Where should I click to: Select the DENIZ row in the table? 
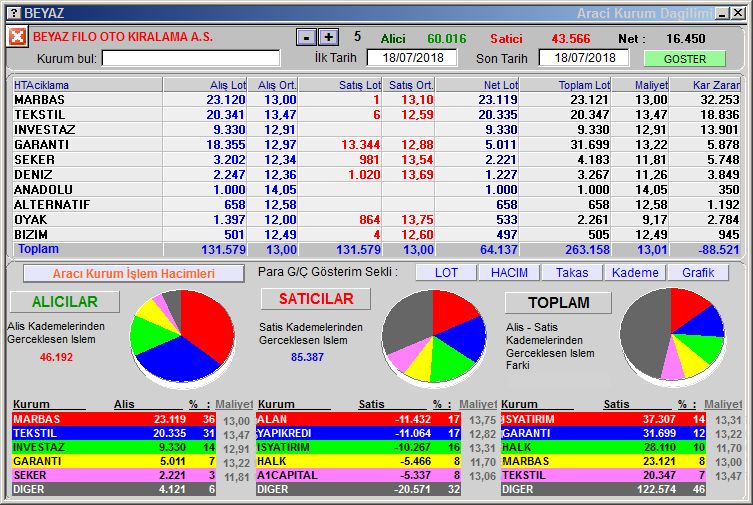[377, 174]
